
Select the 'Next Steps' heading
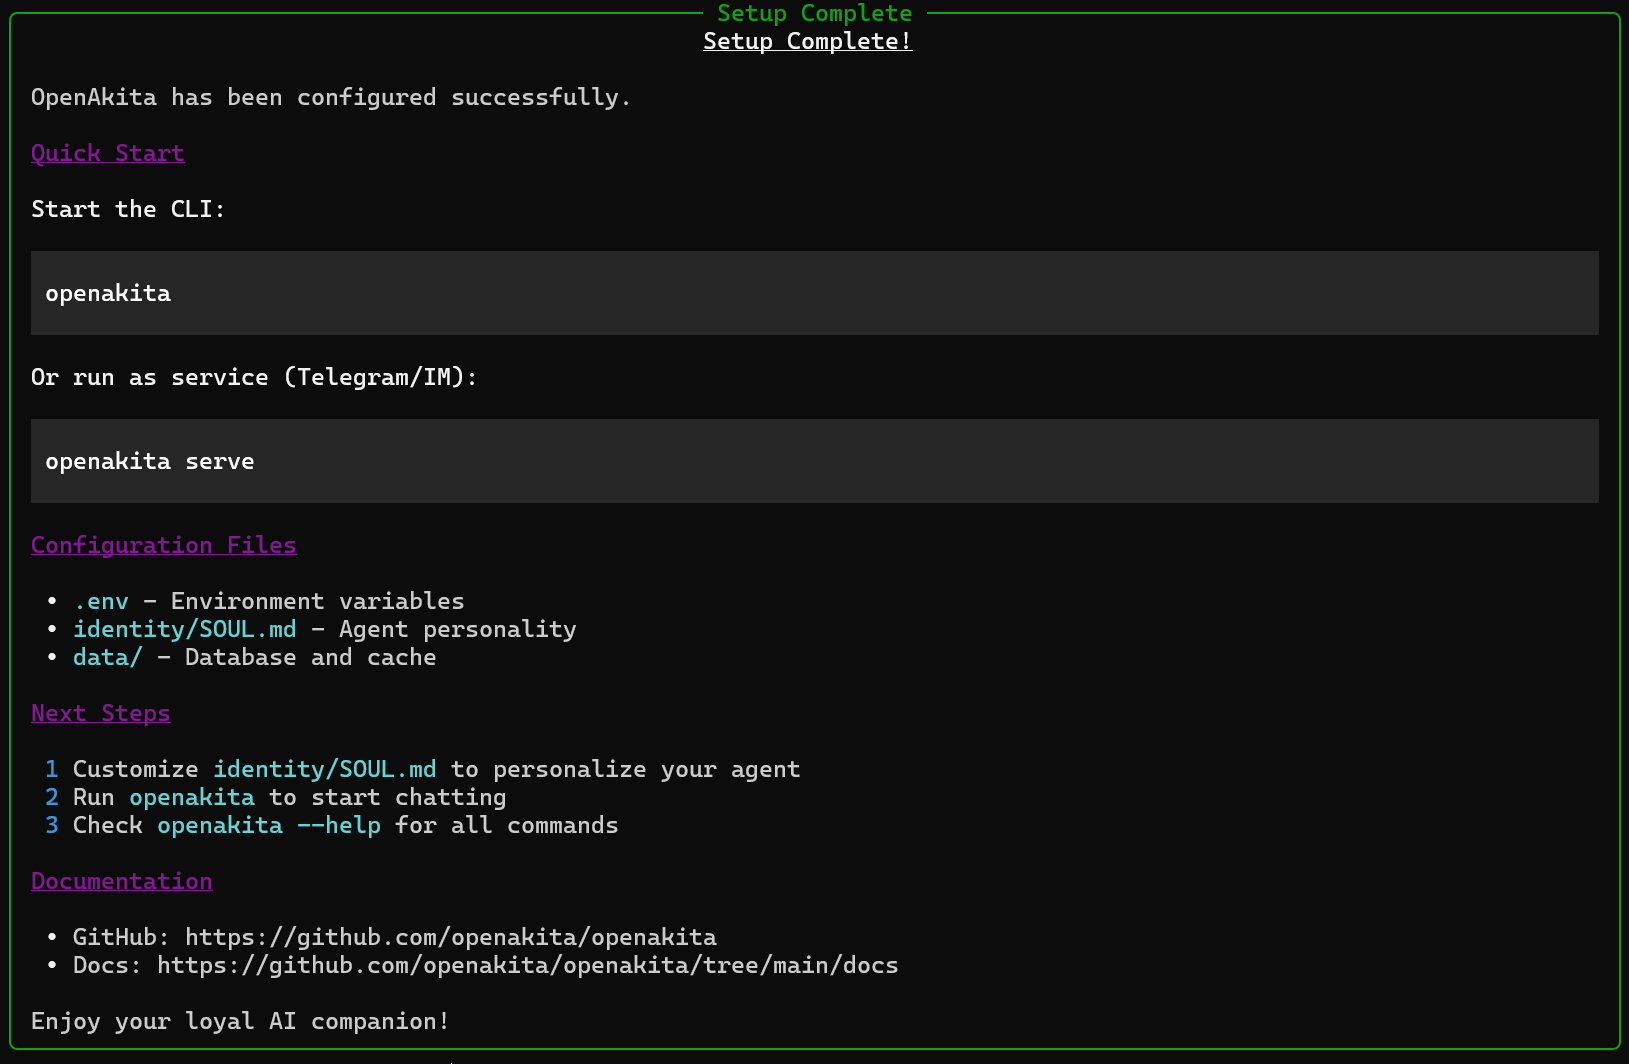(101, 714)
